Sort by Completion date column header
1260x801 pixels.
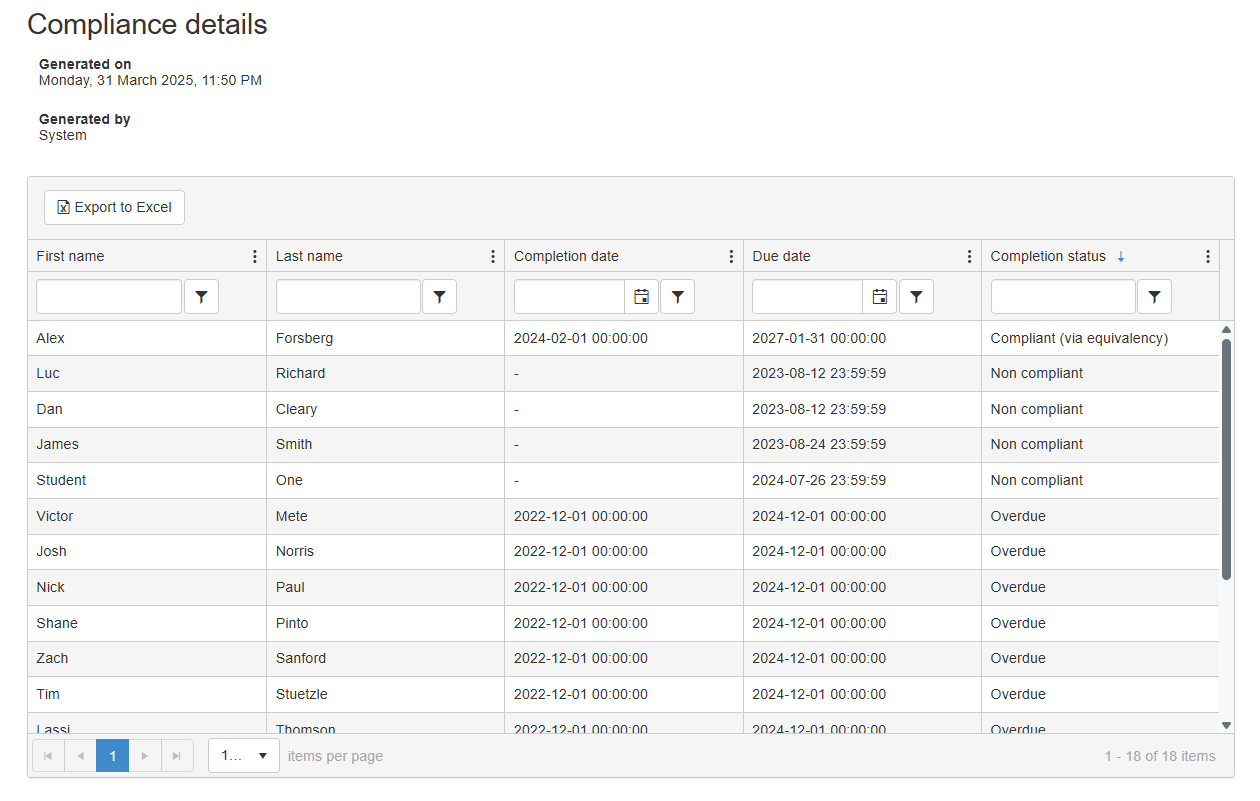(x=566, y=257)
